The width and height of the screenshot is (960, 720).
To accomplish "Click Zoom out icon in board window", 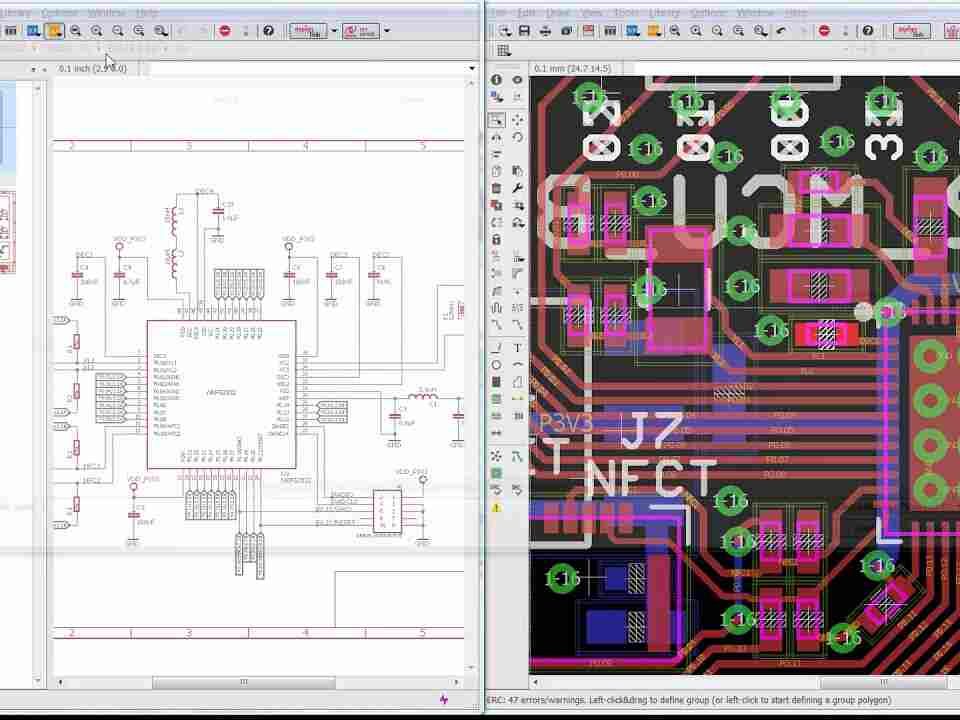I will coord(717,31).
